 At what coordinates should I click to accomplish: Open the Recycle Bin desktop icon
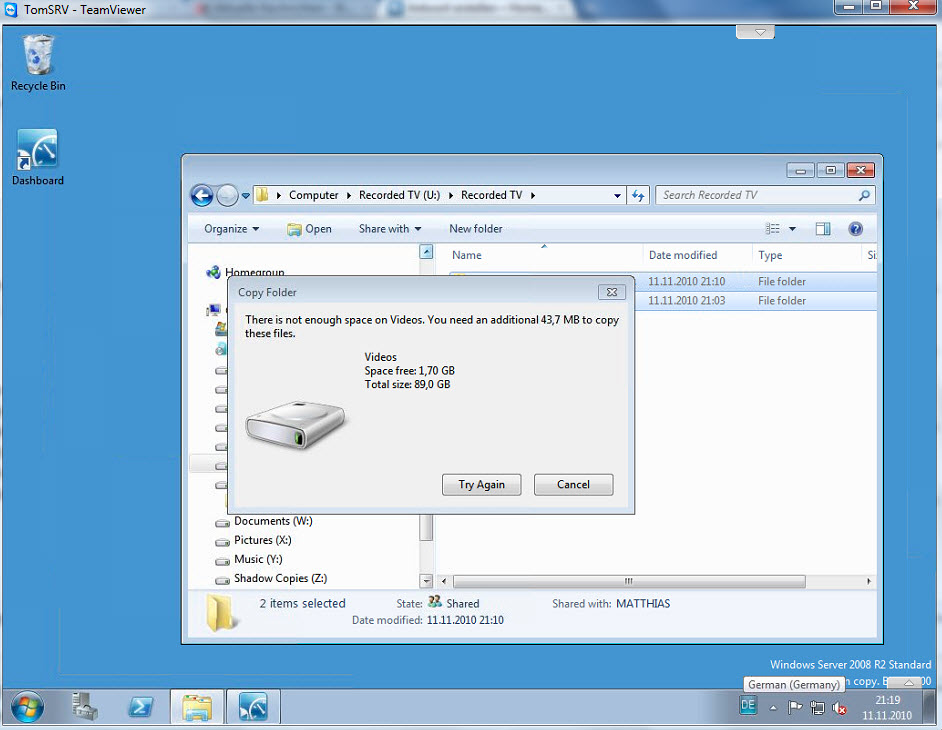click(x=38, y=62)
